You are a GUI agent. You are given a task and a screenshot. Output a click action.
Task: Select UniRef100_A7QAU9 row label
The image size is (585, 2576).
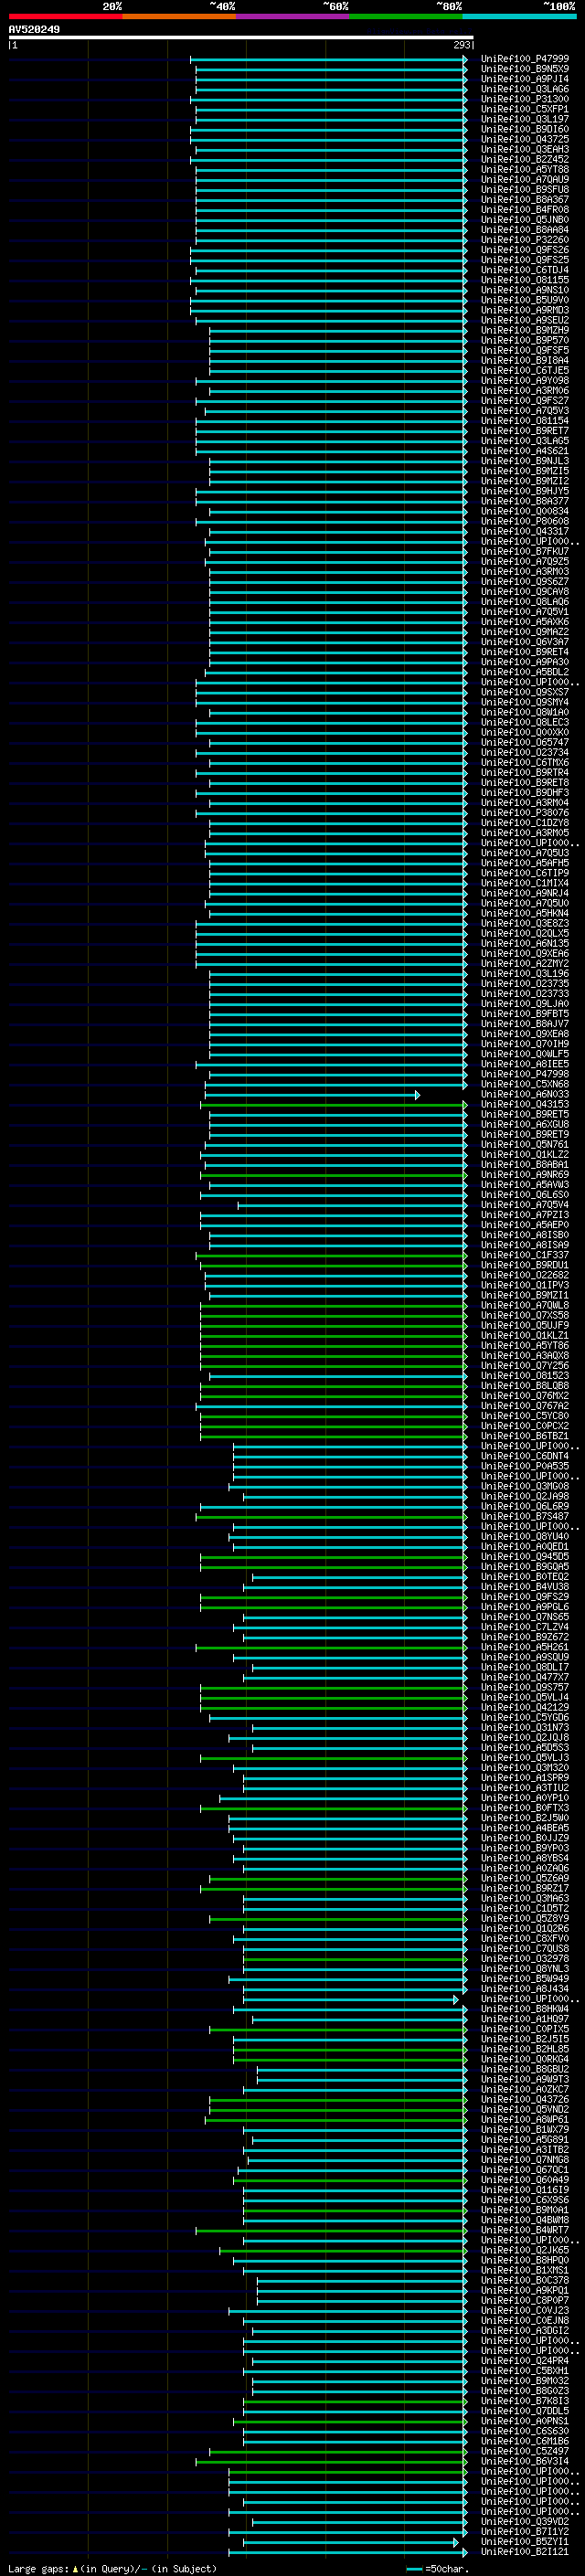click(x=524, y=179)
